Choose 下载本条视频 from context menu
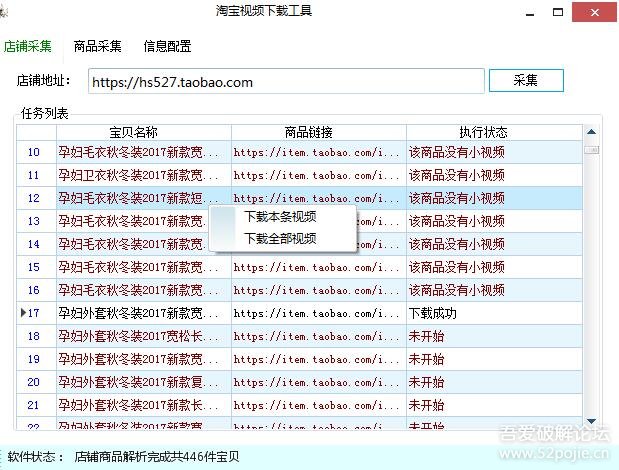The image size is (619, 470). [280, 217]
